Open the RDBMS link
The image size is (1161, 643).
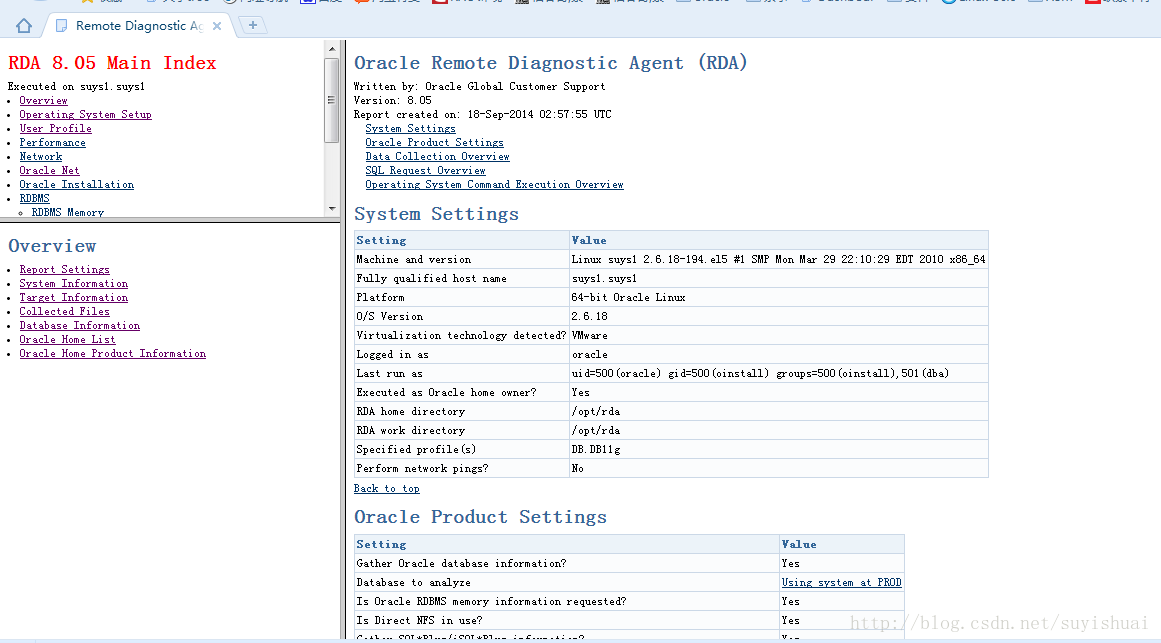click(34, 199)
